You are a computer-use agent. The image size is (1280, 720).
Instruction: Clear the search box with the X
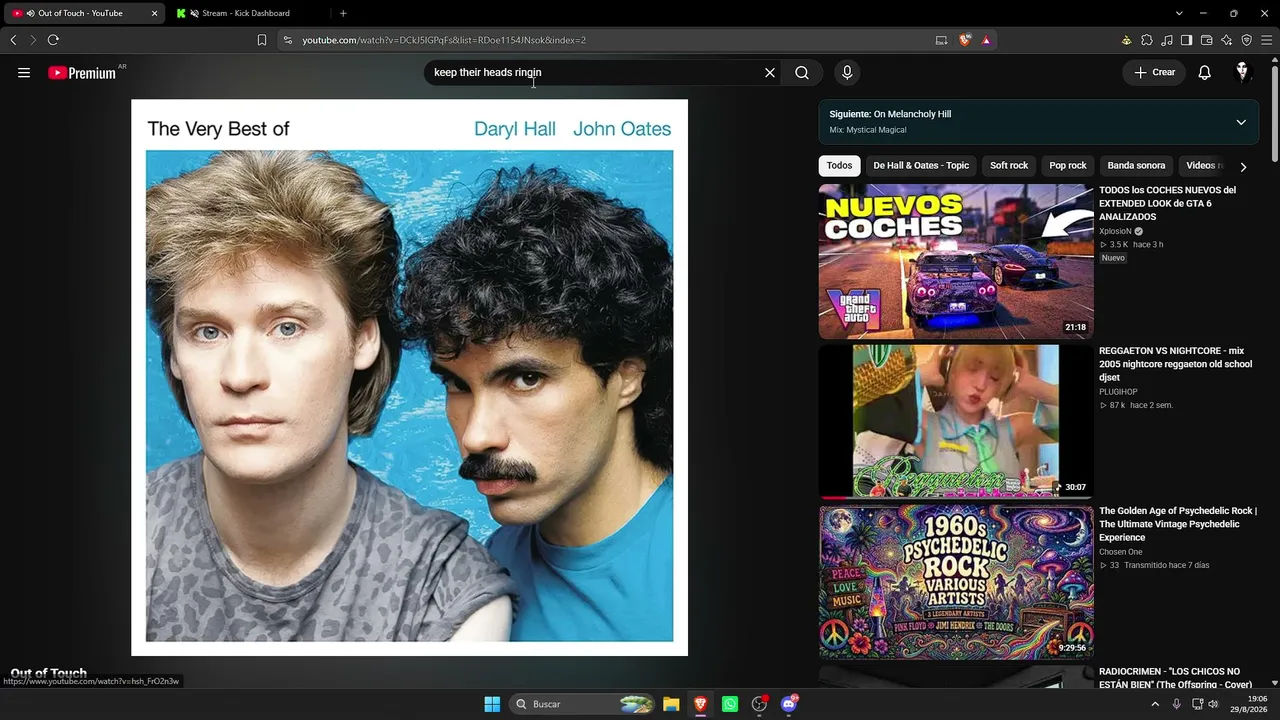(x=770, y=72)
